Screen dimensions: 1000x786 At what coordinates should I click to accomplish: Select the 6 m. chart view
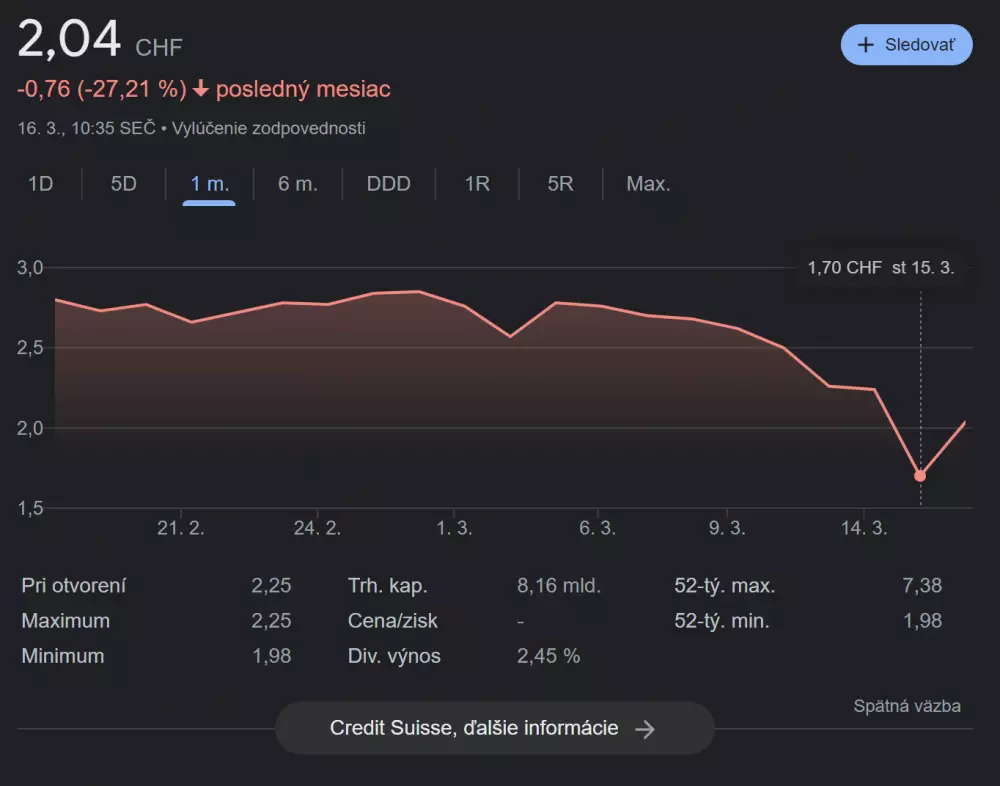click(x=297, y=184)
